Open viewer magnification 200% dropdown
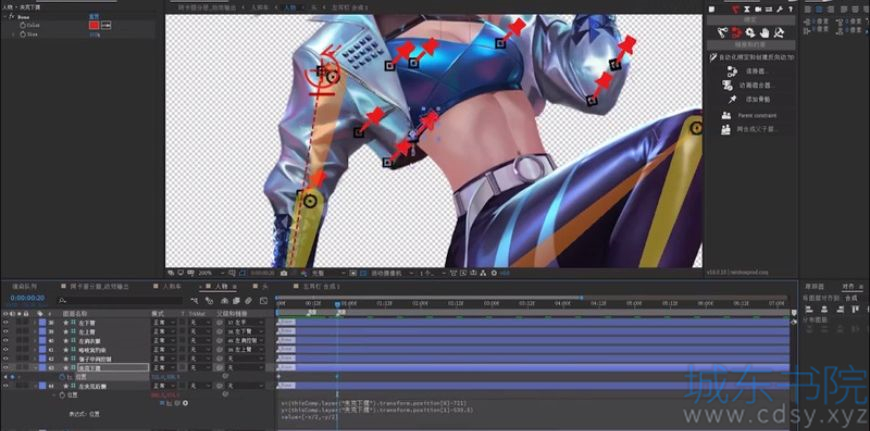This screenshot has height=431, width=870. (x=213, y=273)
